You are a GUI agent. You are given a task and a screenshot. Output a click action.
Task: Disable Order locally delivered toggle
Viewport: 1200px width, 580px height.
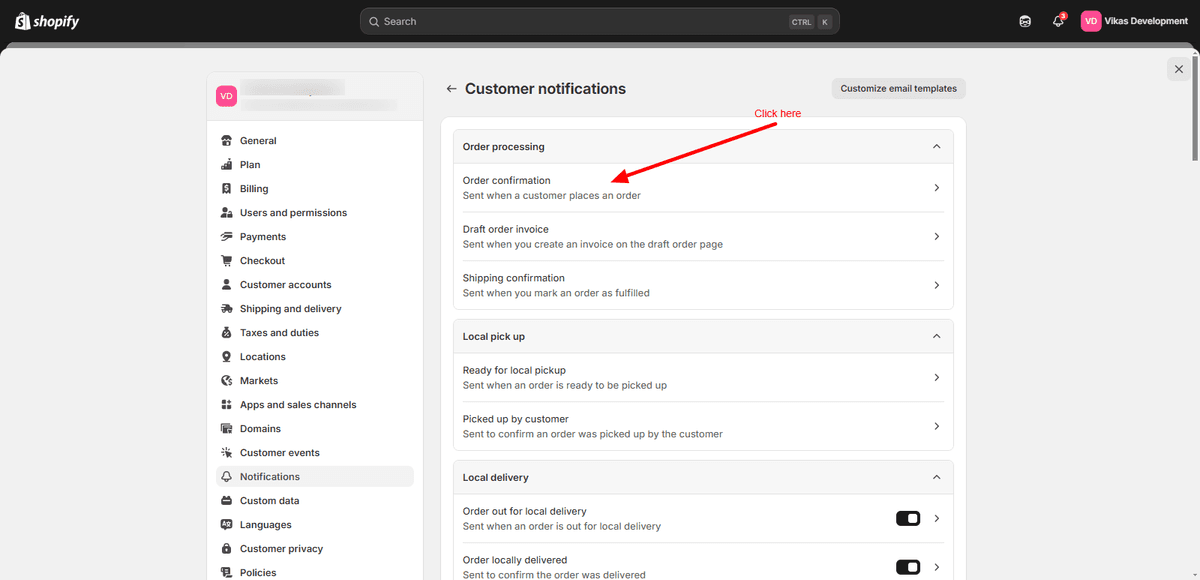point(908,567)
